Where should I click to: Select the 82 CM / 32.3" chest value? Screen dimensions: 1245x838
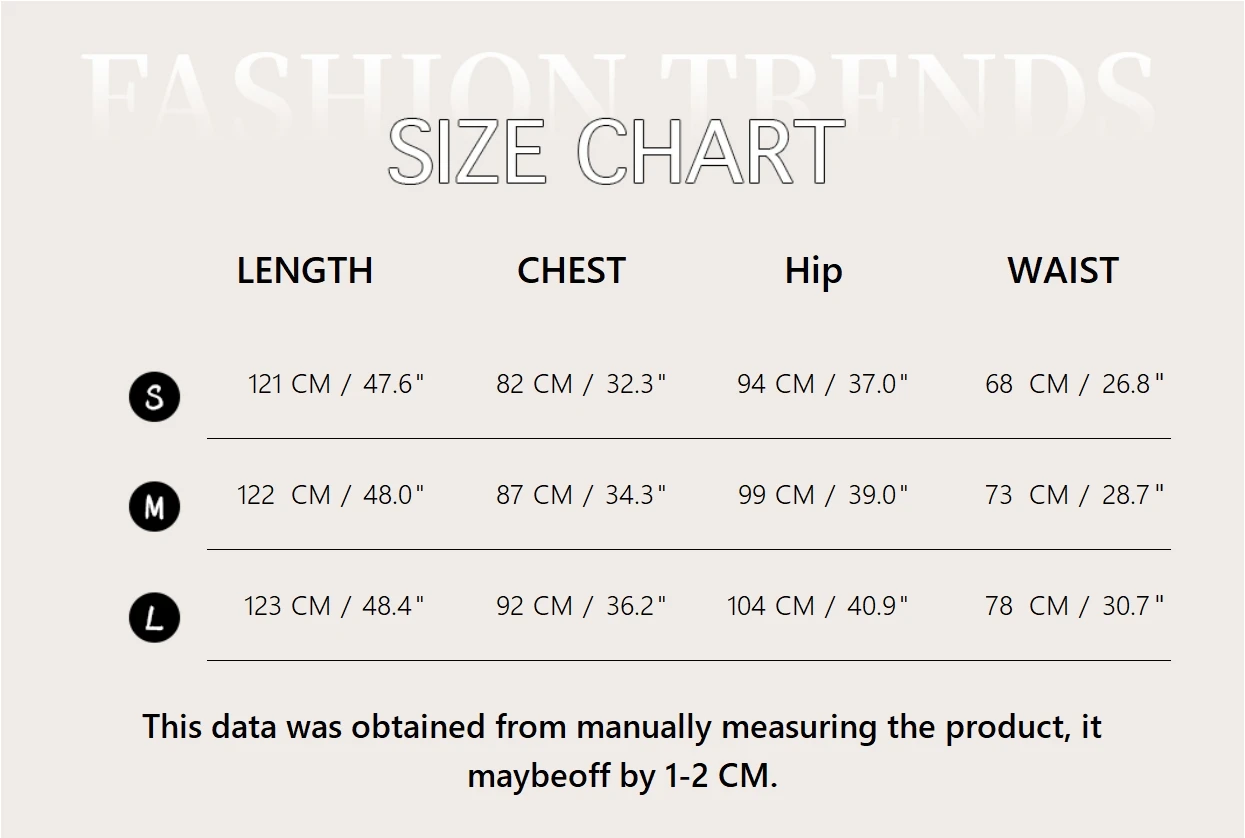tap(581, 384)
